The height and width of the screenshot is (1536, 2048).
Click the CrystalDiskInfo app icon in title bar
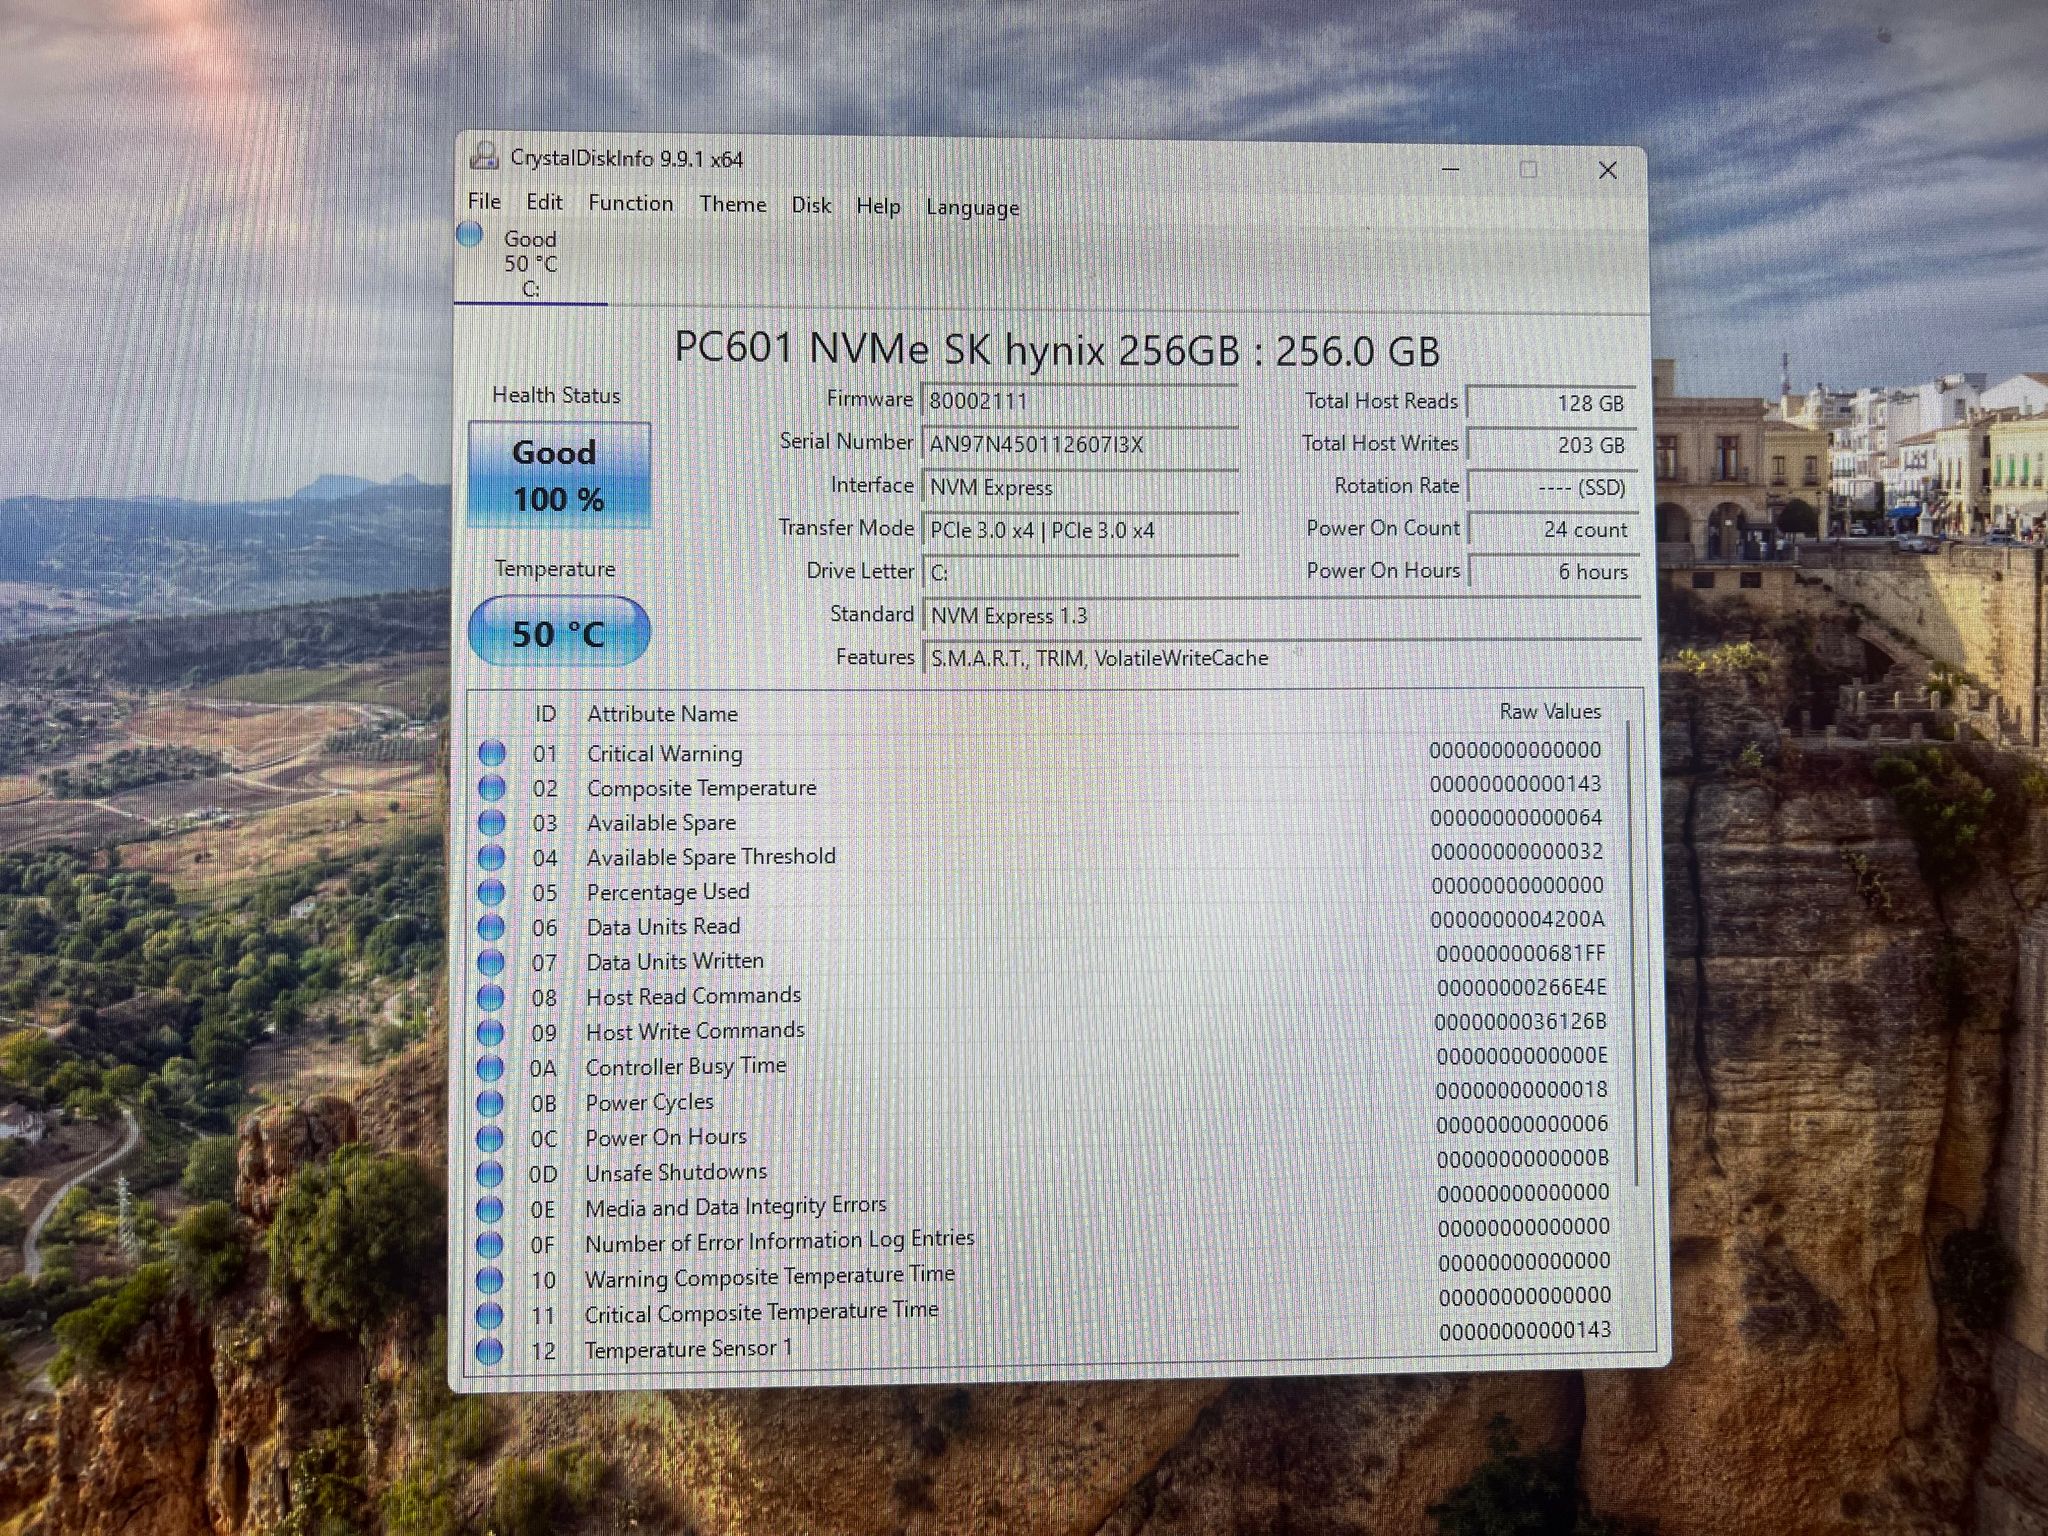[485, 156]
